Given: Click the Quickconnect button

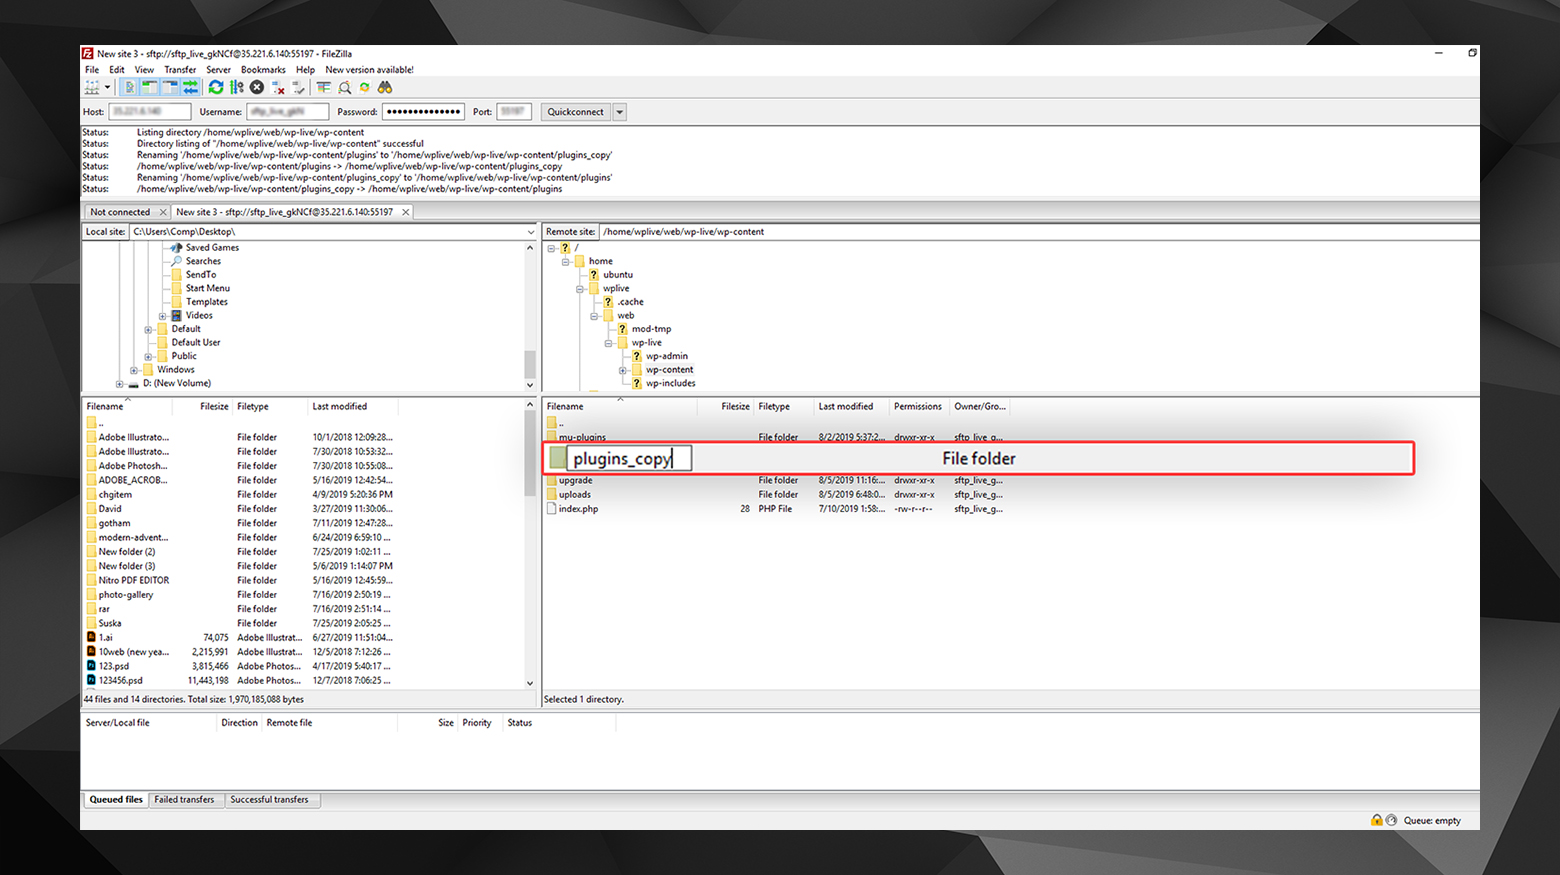Looking at the screenshot, I should [575, 112].
